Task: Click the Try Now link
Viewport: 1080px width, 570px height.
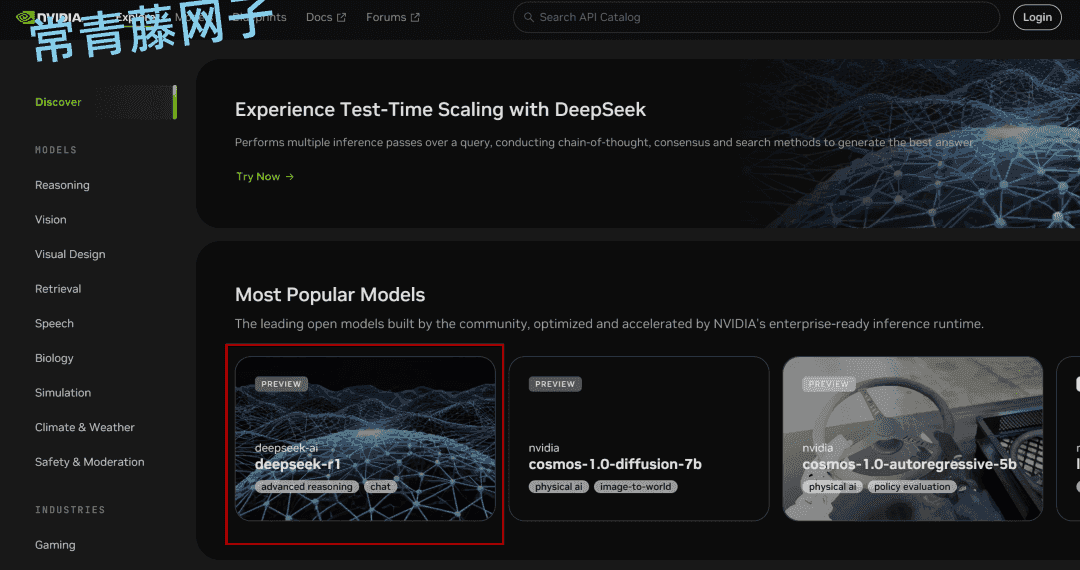Action: click(265, 176)
